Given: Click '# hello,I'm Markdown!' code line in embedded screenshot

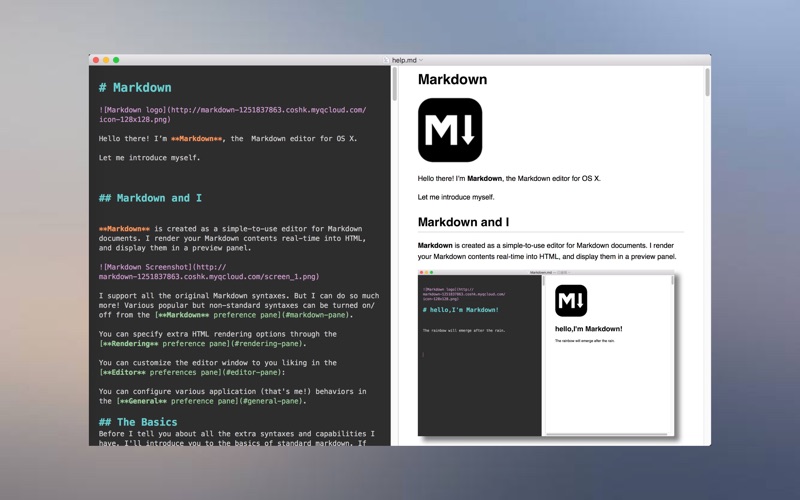Looking at the screenshot, I should click(461, 310).
